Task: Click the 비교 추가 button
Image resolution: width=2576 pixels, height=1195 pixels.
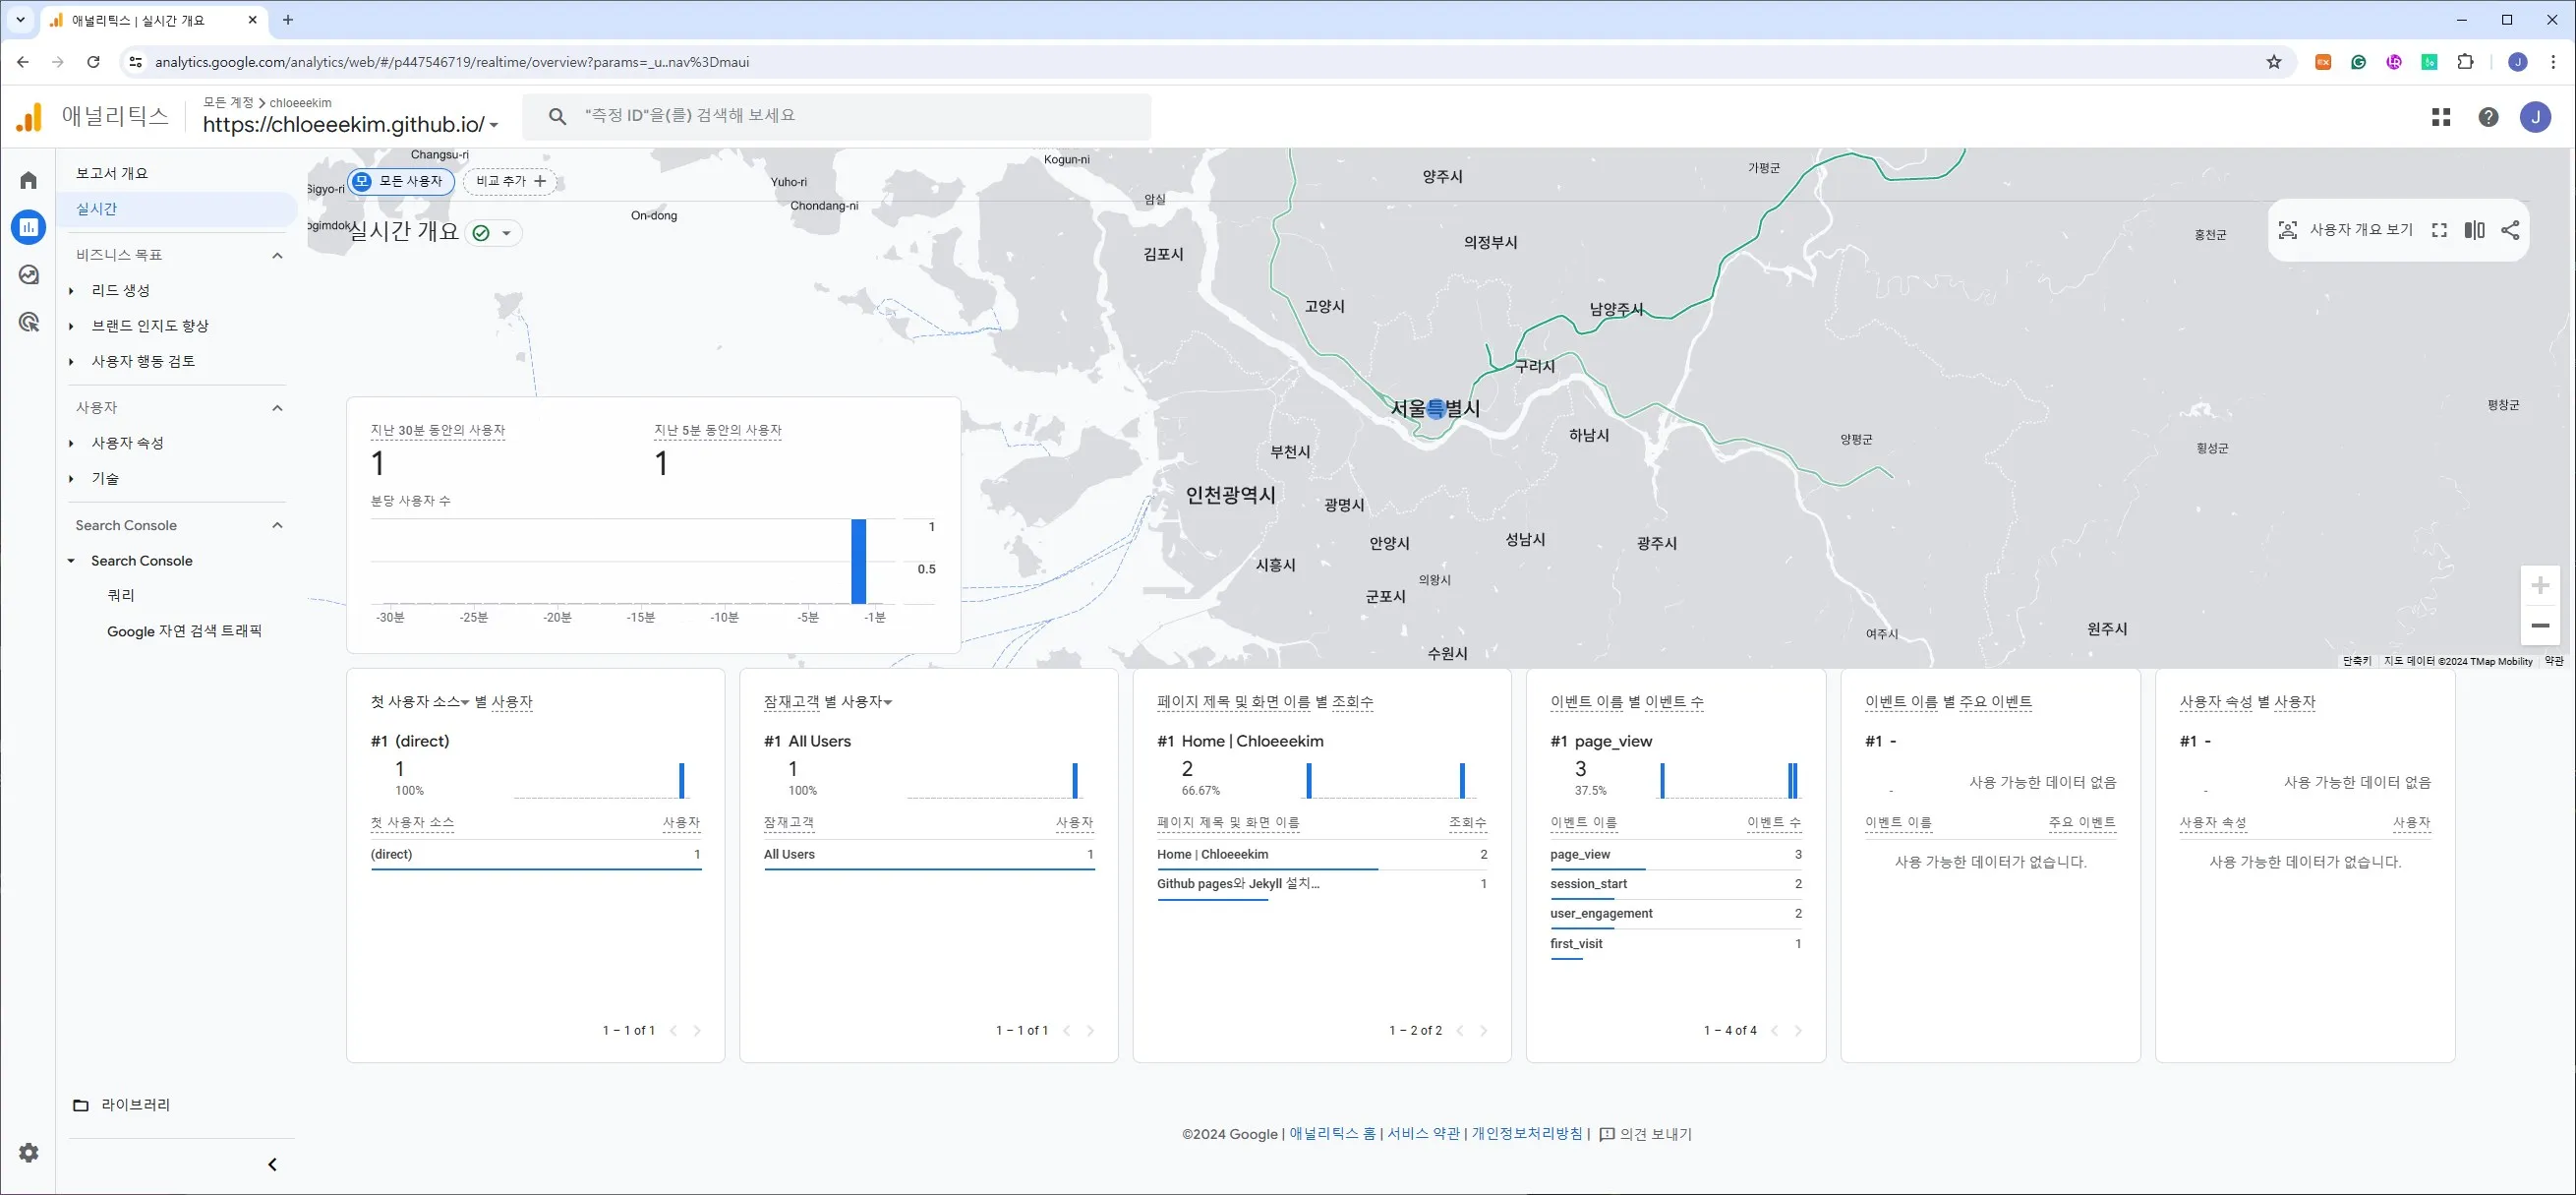Action: (510, 181)
